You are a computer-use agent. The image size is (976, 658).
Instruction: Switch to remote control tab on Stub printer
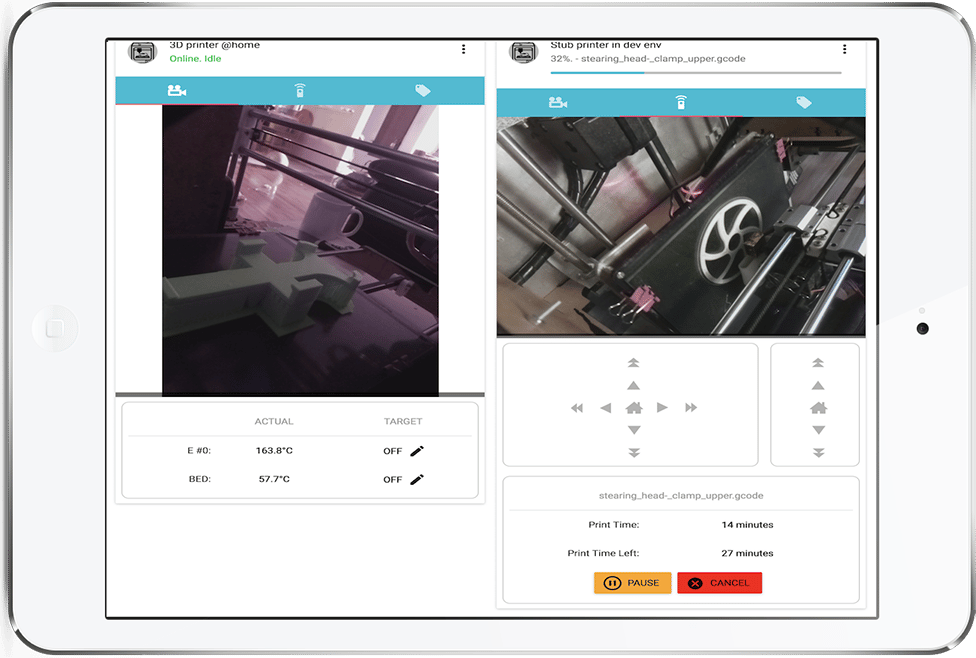[x=681, y=102]
